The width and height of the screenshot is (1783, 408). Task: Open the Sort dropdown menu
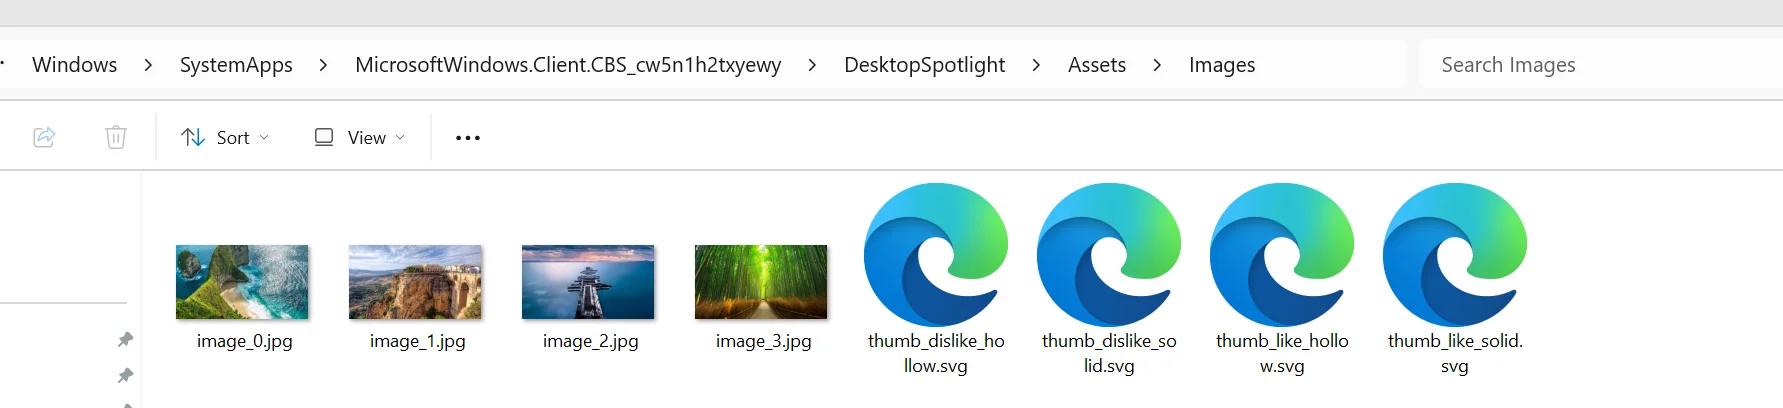225,138
